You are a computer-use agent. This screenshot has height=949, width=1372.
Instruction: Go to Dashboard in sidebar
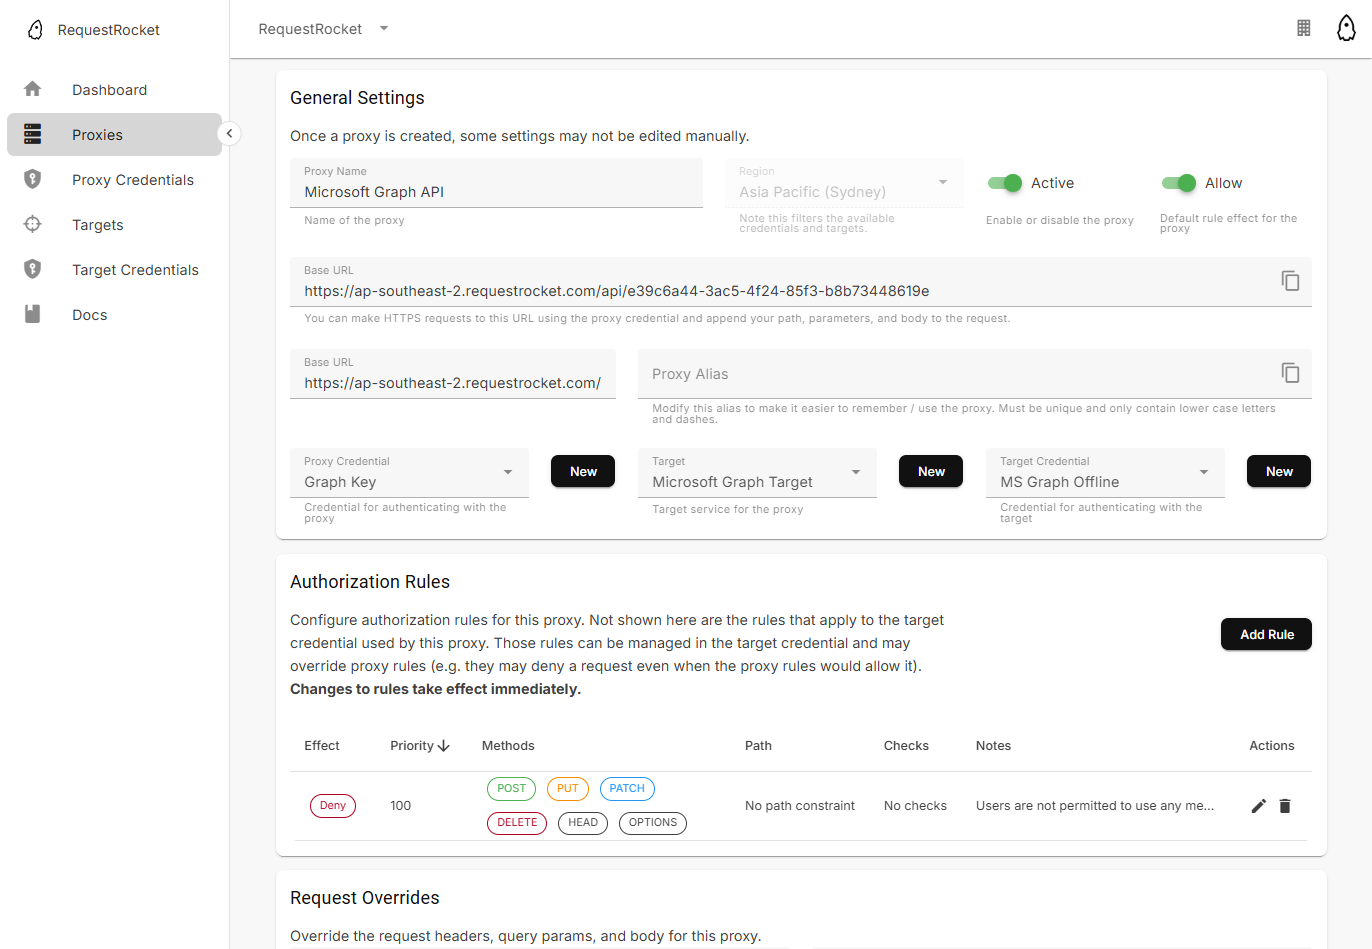tap(109, 90)
